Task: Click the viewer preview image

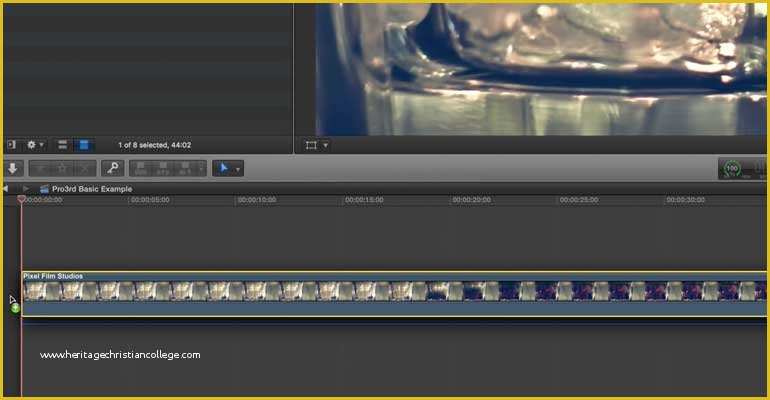Action: pyautogui.click(x=540, y=70)
